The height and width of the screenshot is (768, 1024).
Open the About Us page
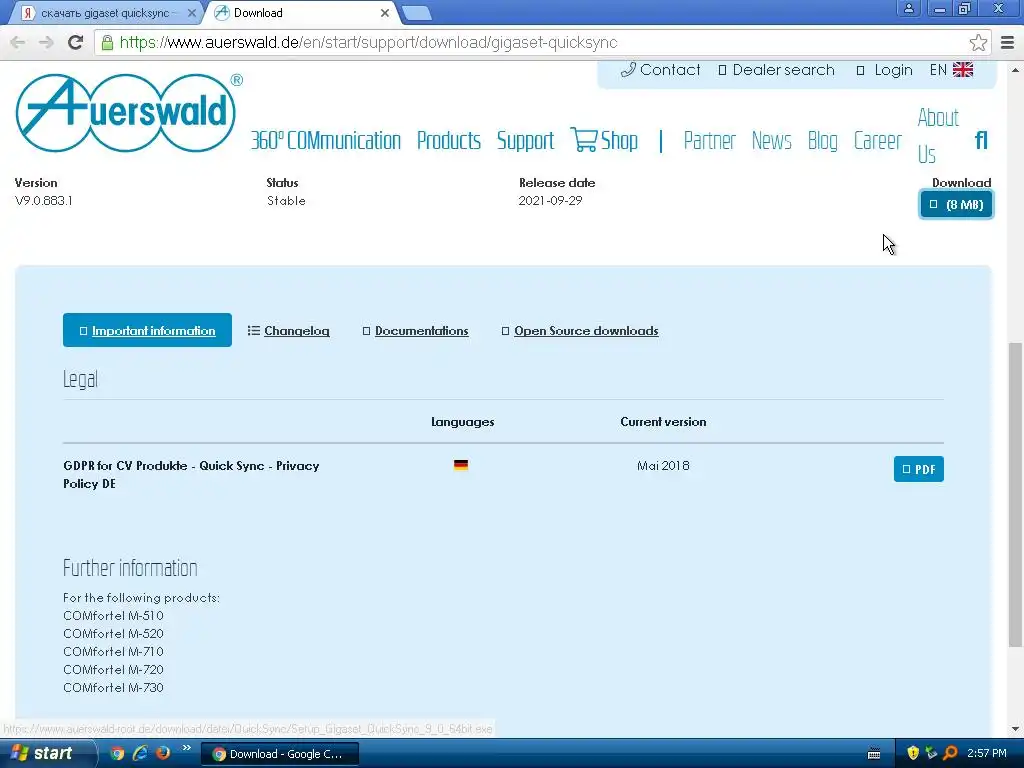pyautogui.click(x=938, y=136)
